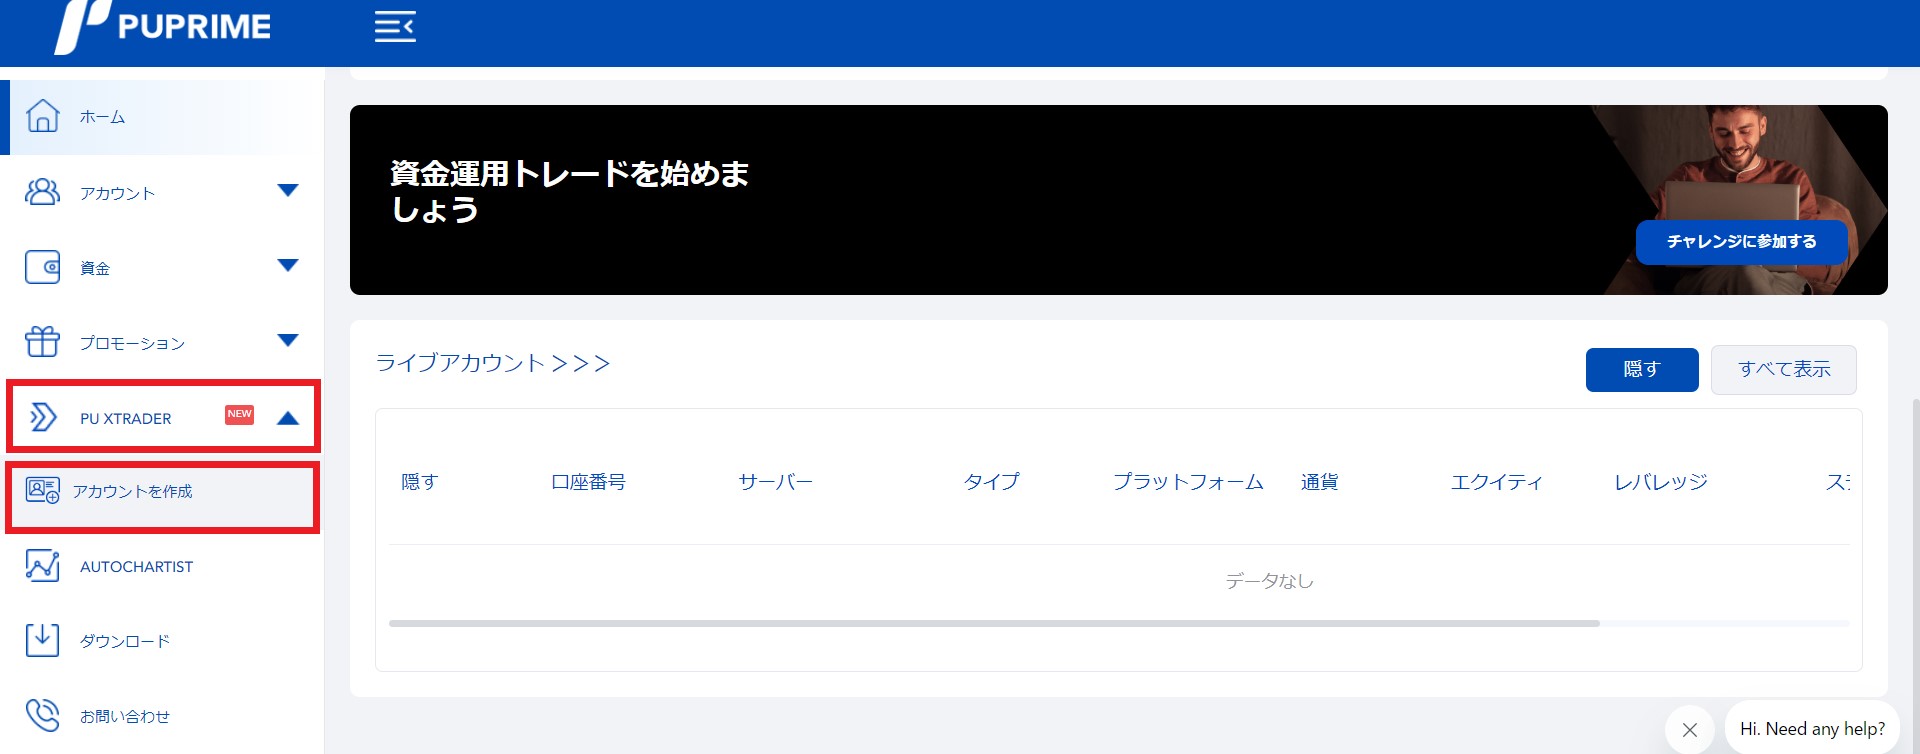Viewport: 1920px width, 754px height.
Task: Click the red NEW badge
Action: [x=239, y=414]
